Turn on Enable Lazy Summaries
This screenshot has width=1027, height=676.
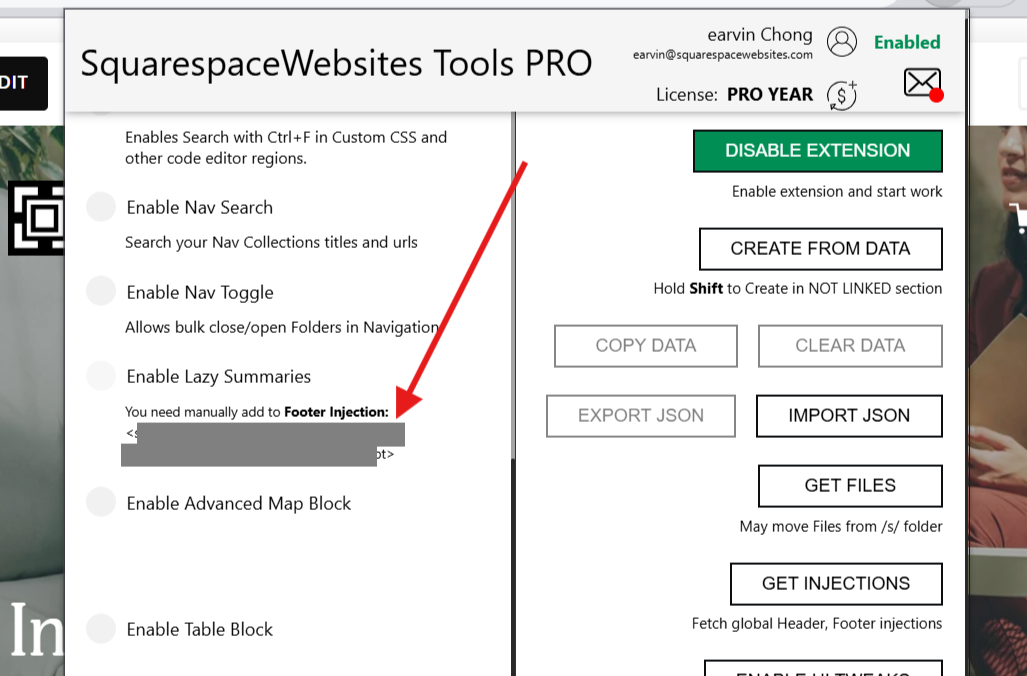pos(101,376)
